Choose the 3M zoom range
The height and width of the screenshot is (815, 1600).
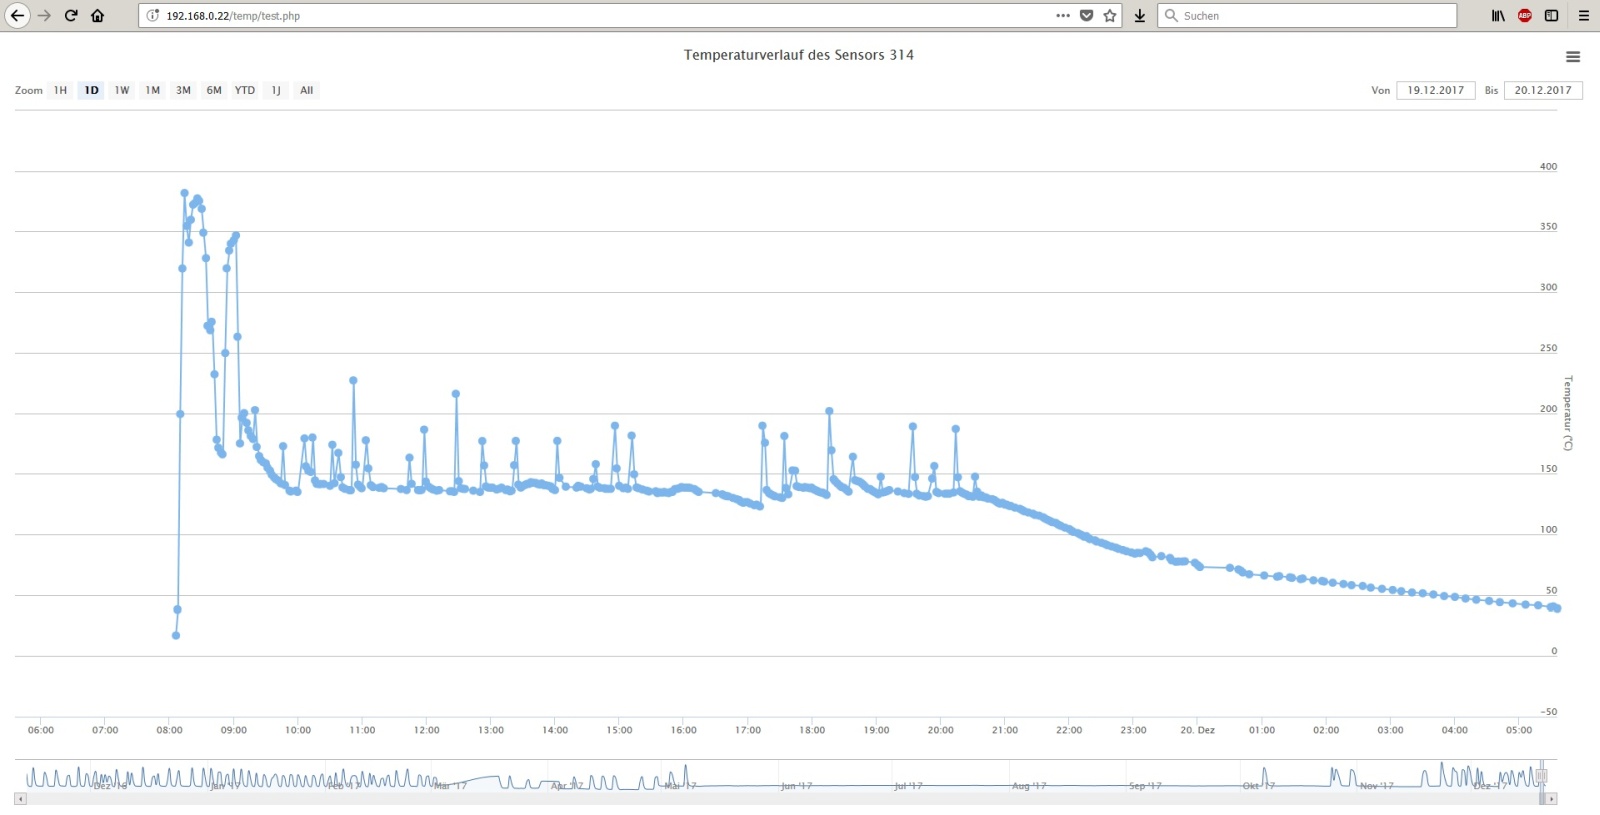[183, 90]
